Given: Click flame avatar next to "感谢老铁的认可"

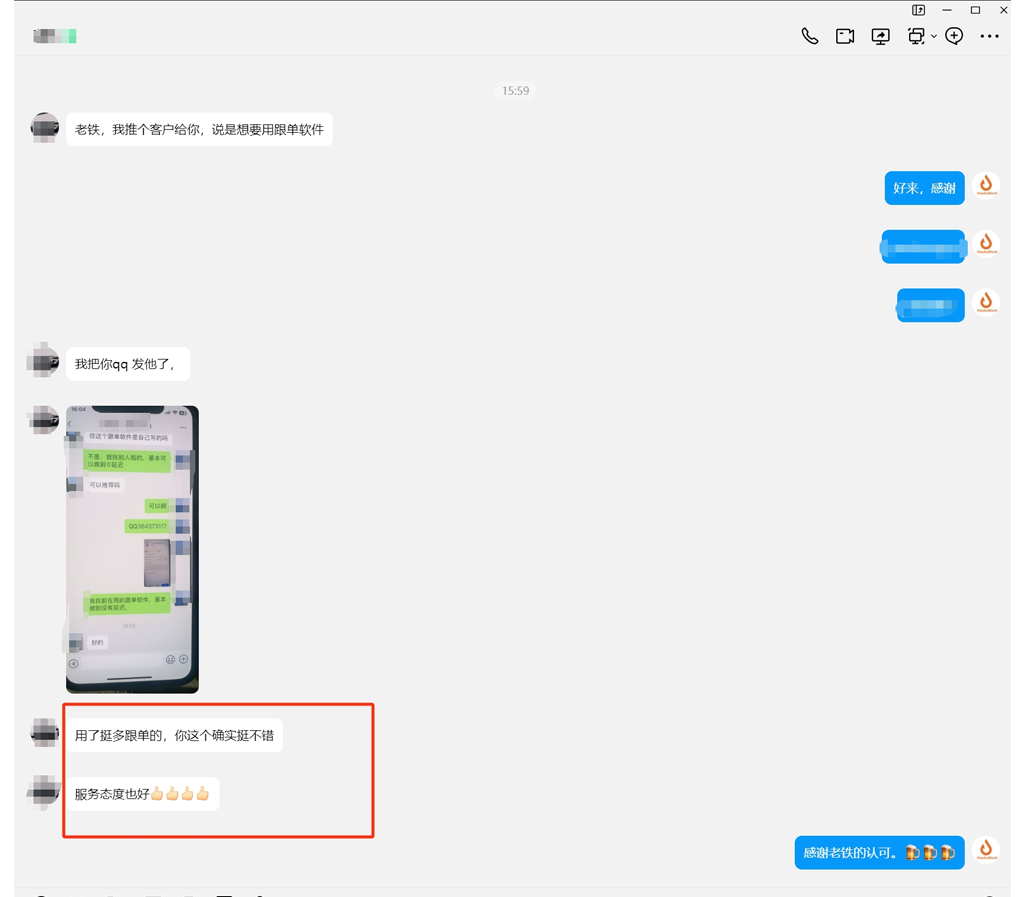Looking at the screenshot, I should click(x=986, y=851).
